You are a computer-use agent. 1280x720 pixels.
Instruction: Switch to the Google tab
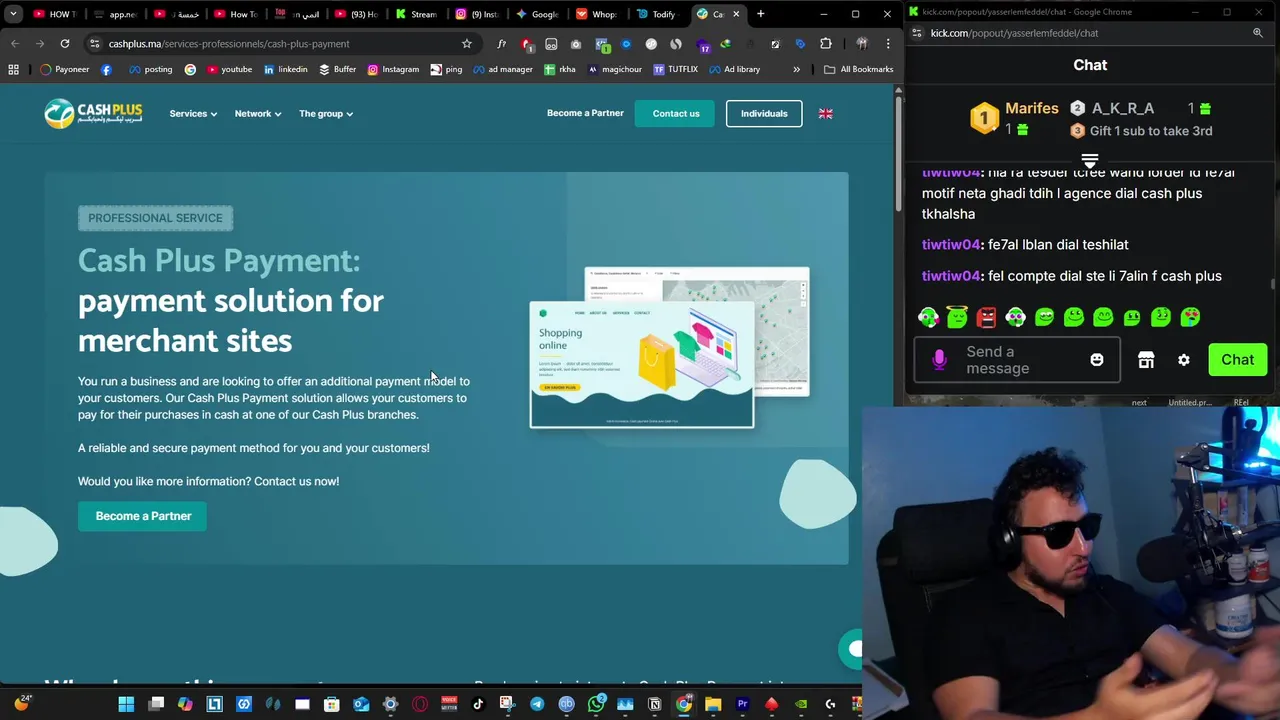coord(537,14)
